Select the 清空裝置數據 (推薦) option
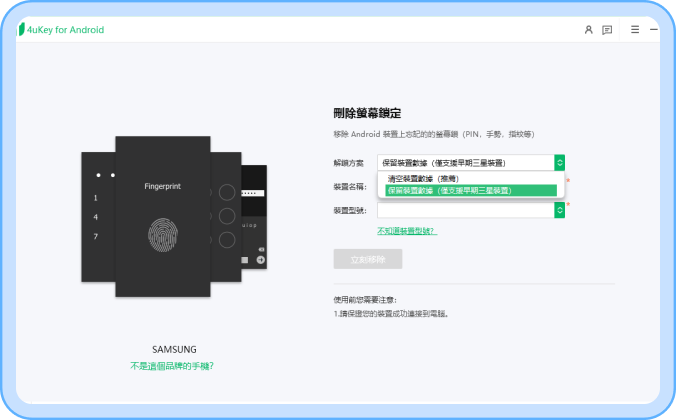Screen dimensions: 676x420 click(x=471, y=179)
